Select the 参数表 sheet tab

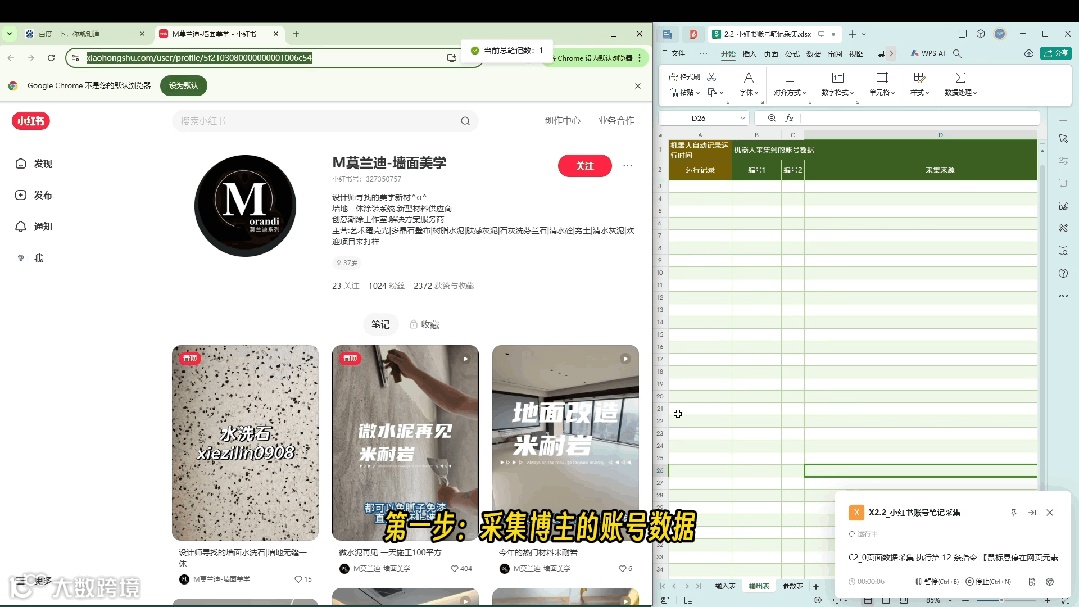pos(793,586)
